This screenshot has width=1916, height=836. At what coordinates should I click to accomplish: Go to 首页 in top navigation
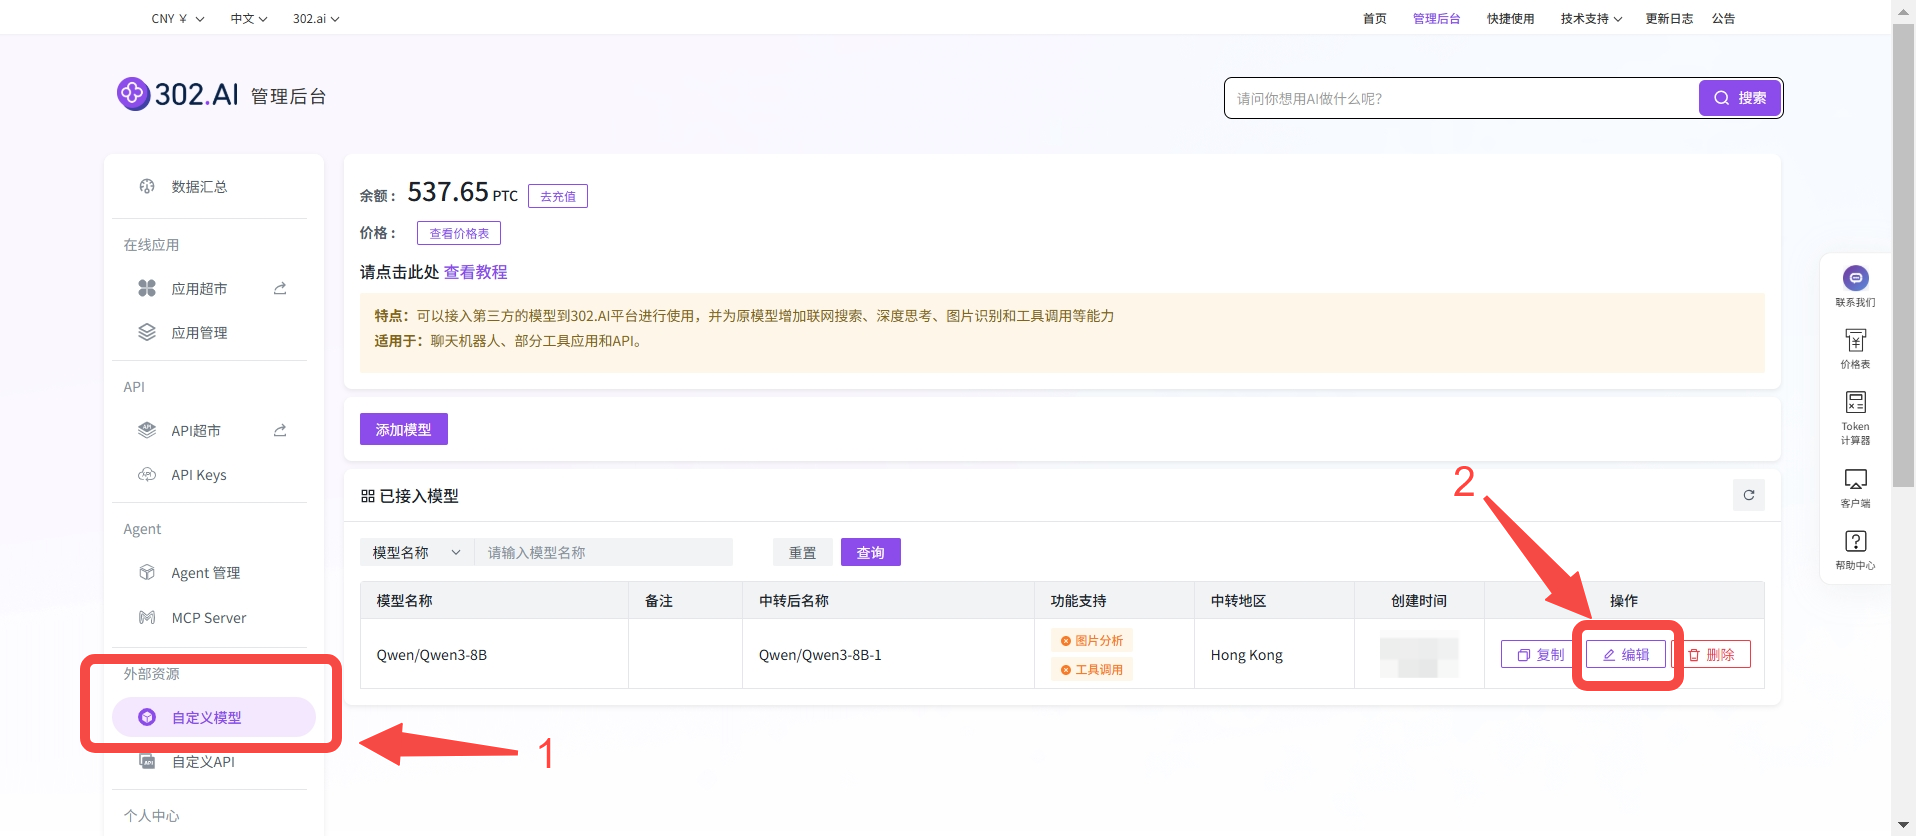(1375, 18)
